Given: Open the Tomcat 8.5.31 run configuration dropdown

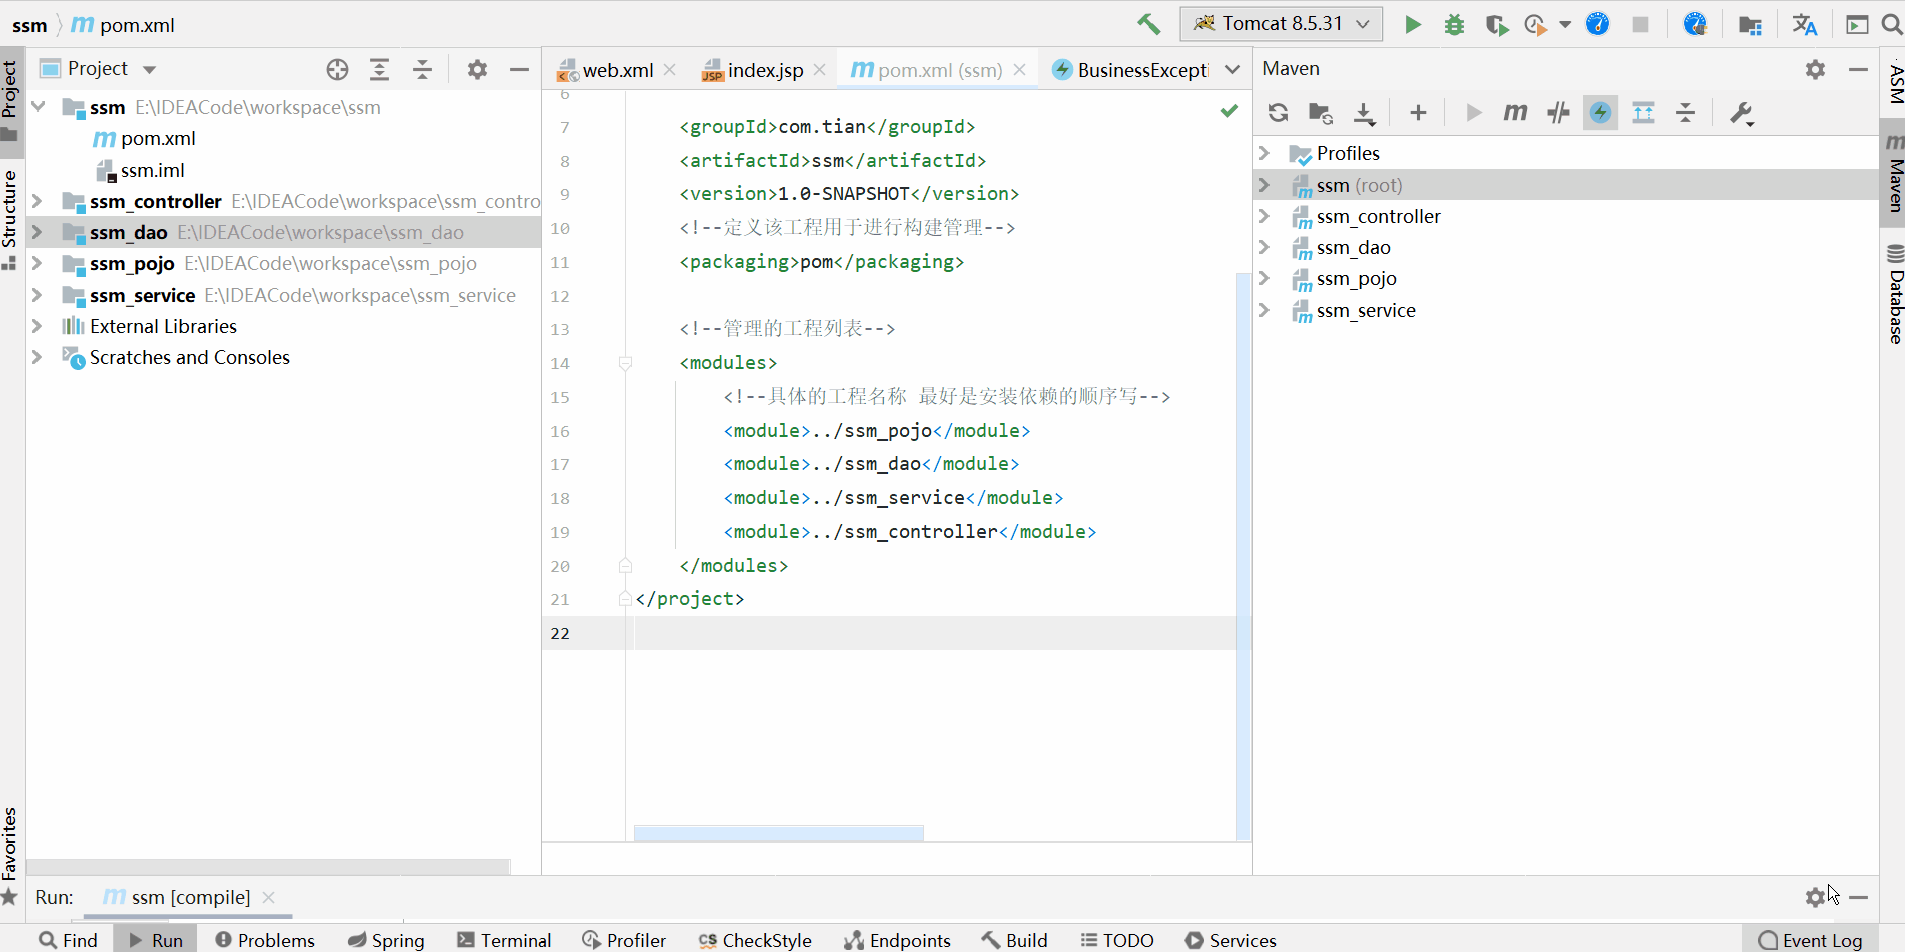Looking at the screenshot, I should (x=1281, y=24).
